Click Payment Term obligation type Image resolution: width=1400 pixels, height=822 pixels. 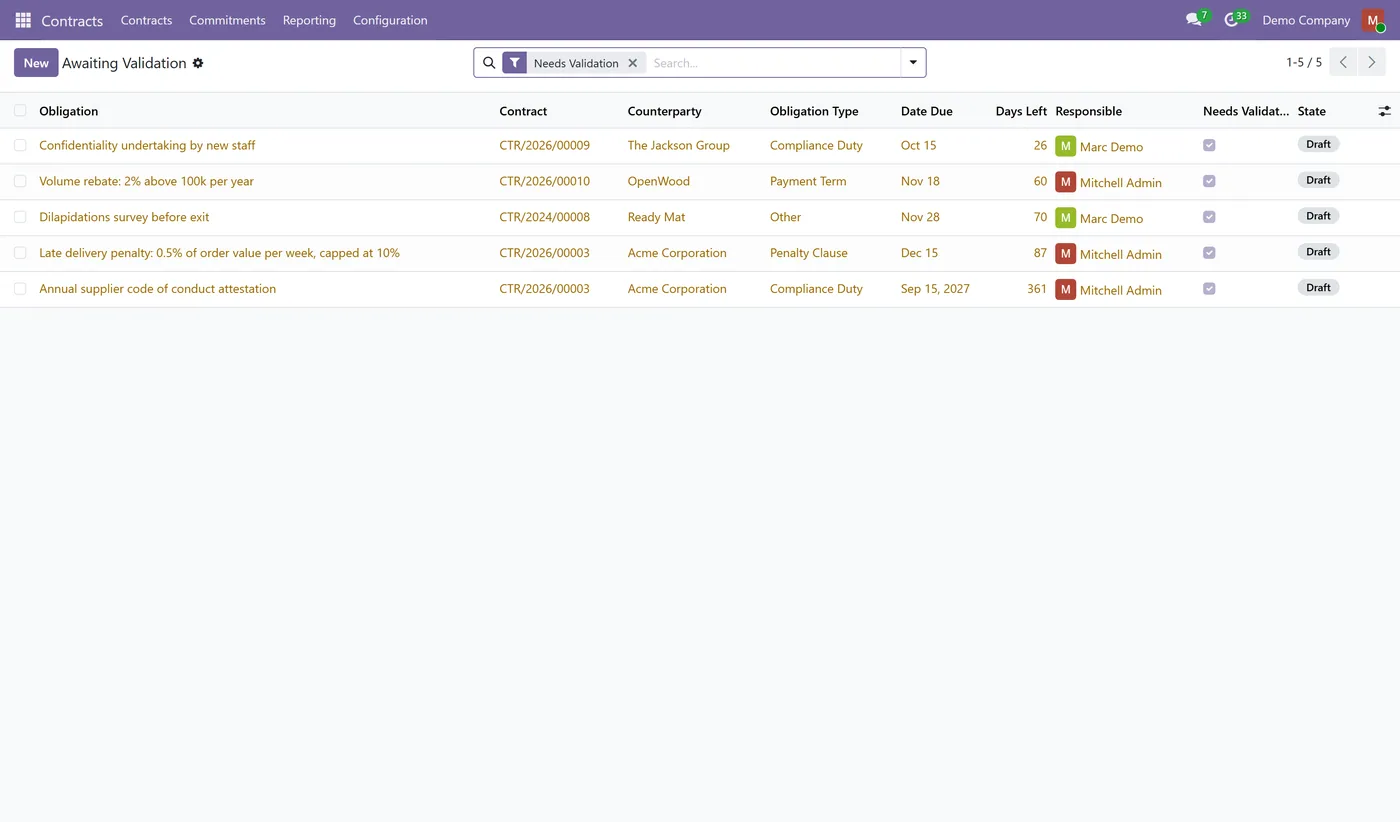[808, 181]
